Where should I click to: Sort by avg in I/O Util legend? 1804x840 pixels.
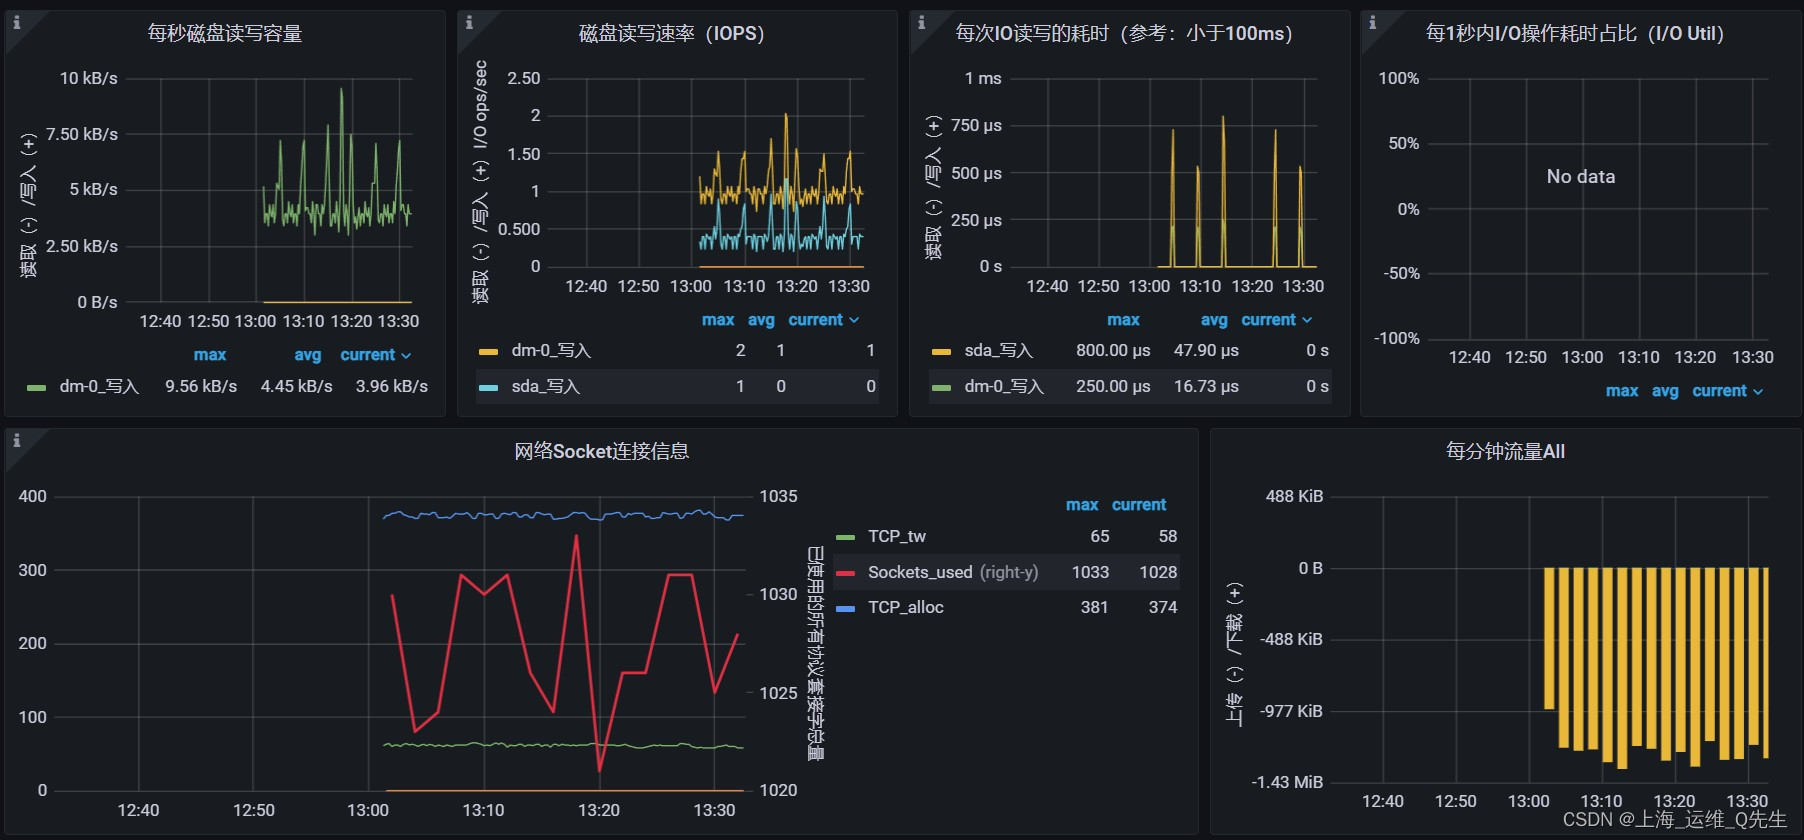[x=1665, y=391]
